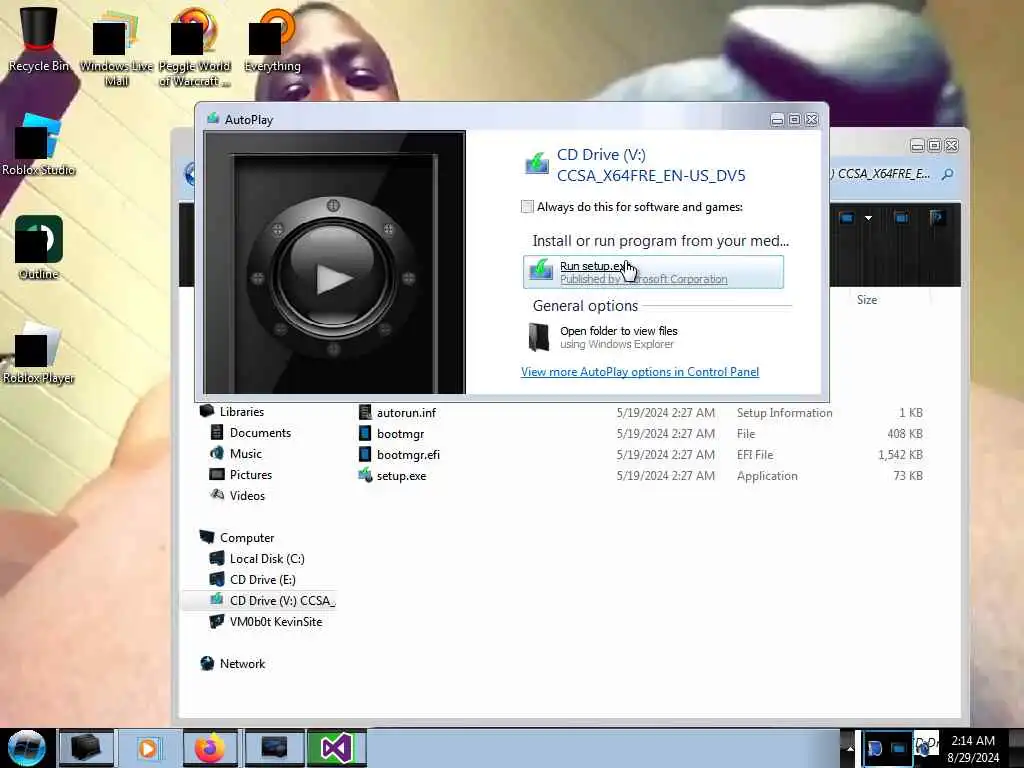The width and height of the screenshot is (1024, 768).
Task: Sort by the Size column header
Action: pyautogui.click(x=867, y=300)
